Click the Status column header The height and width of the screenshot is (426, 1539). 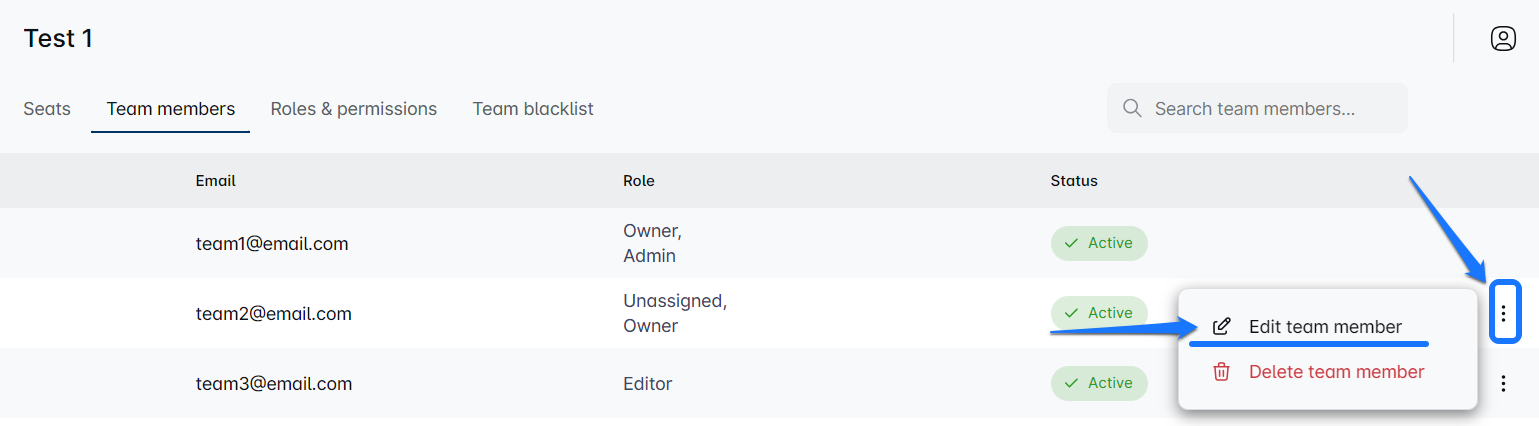coord(1074,181)
